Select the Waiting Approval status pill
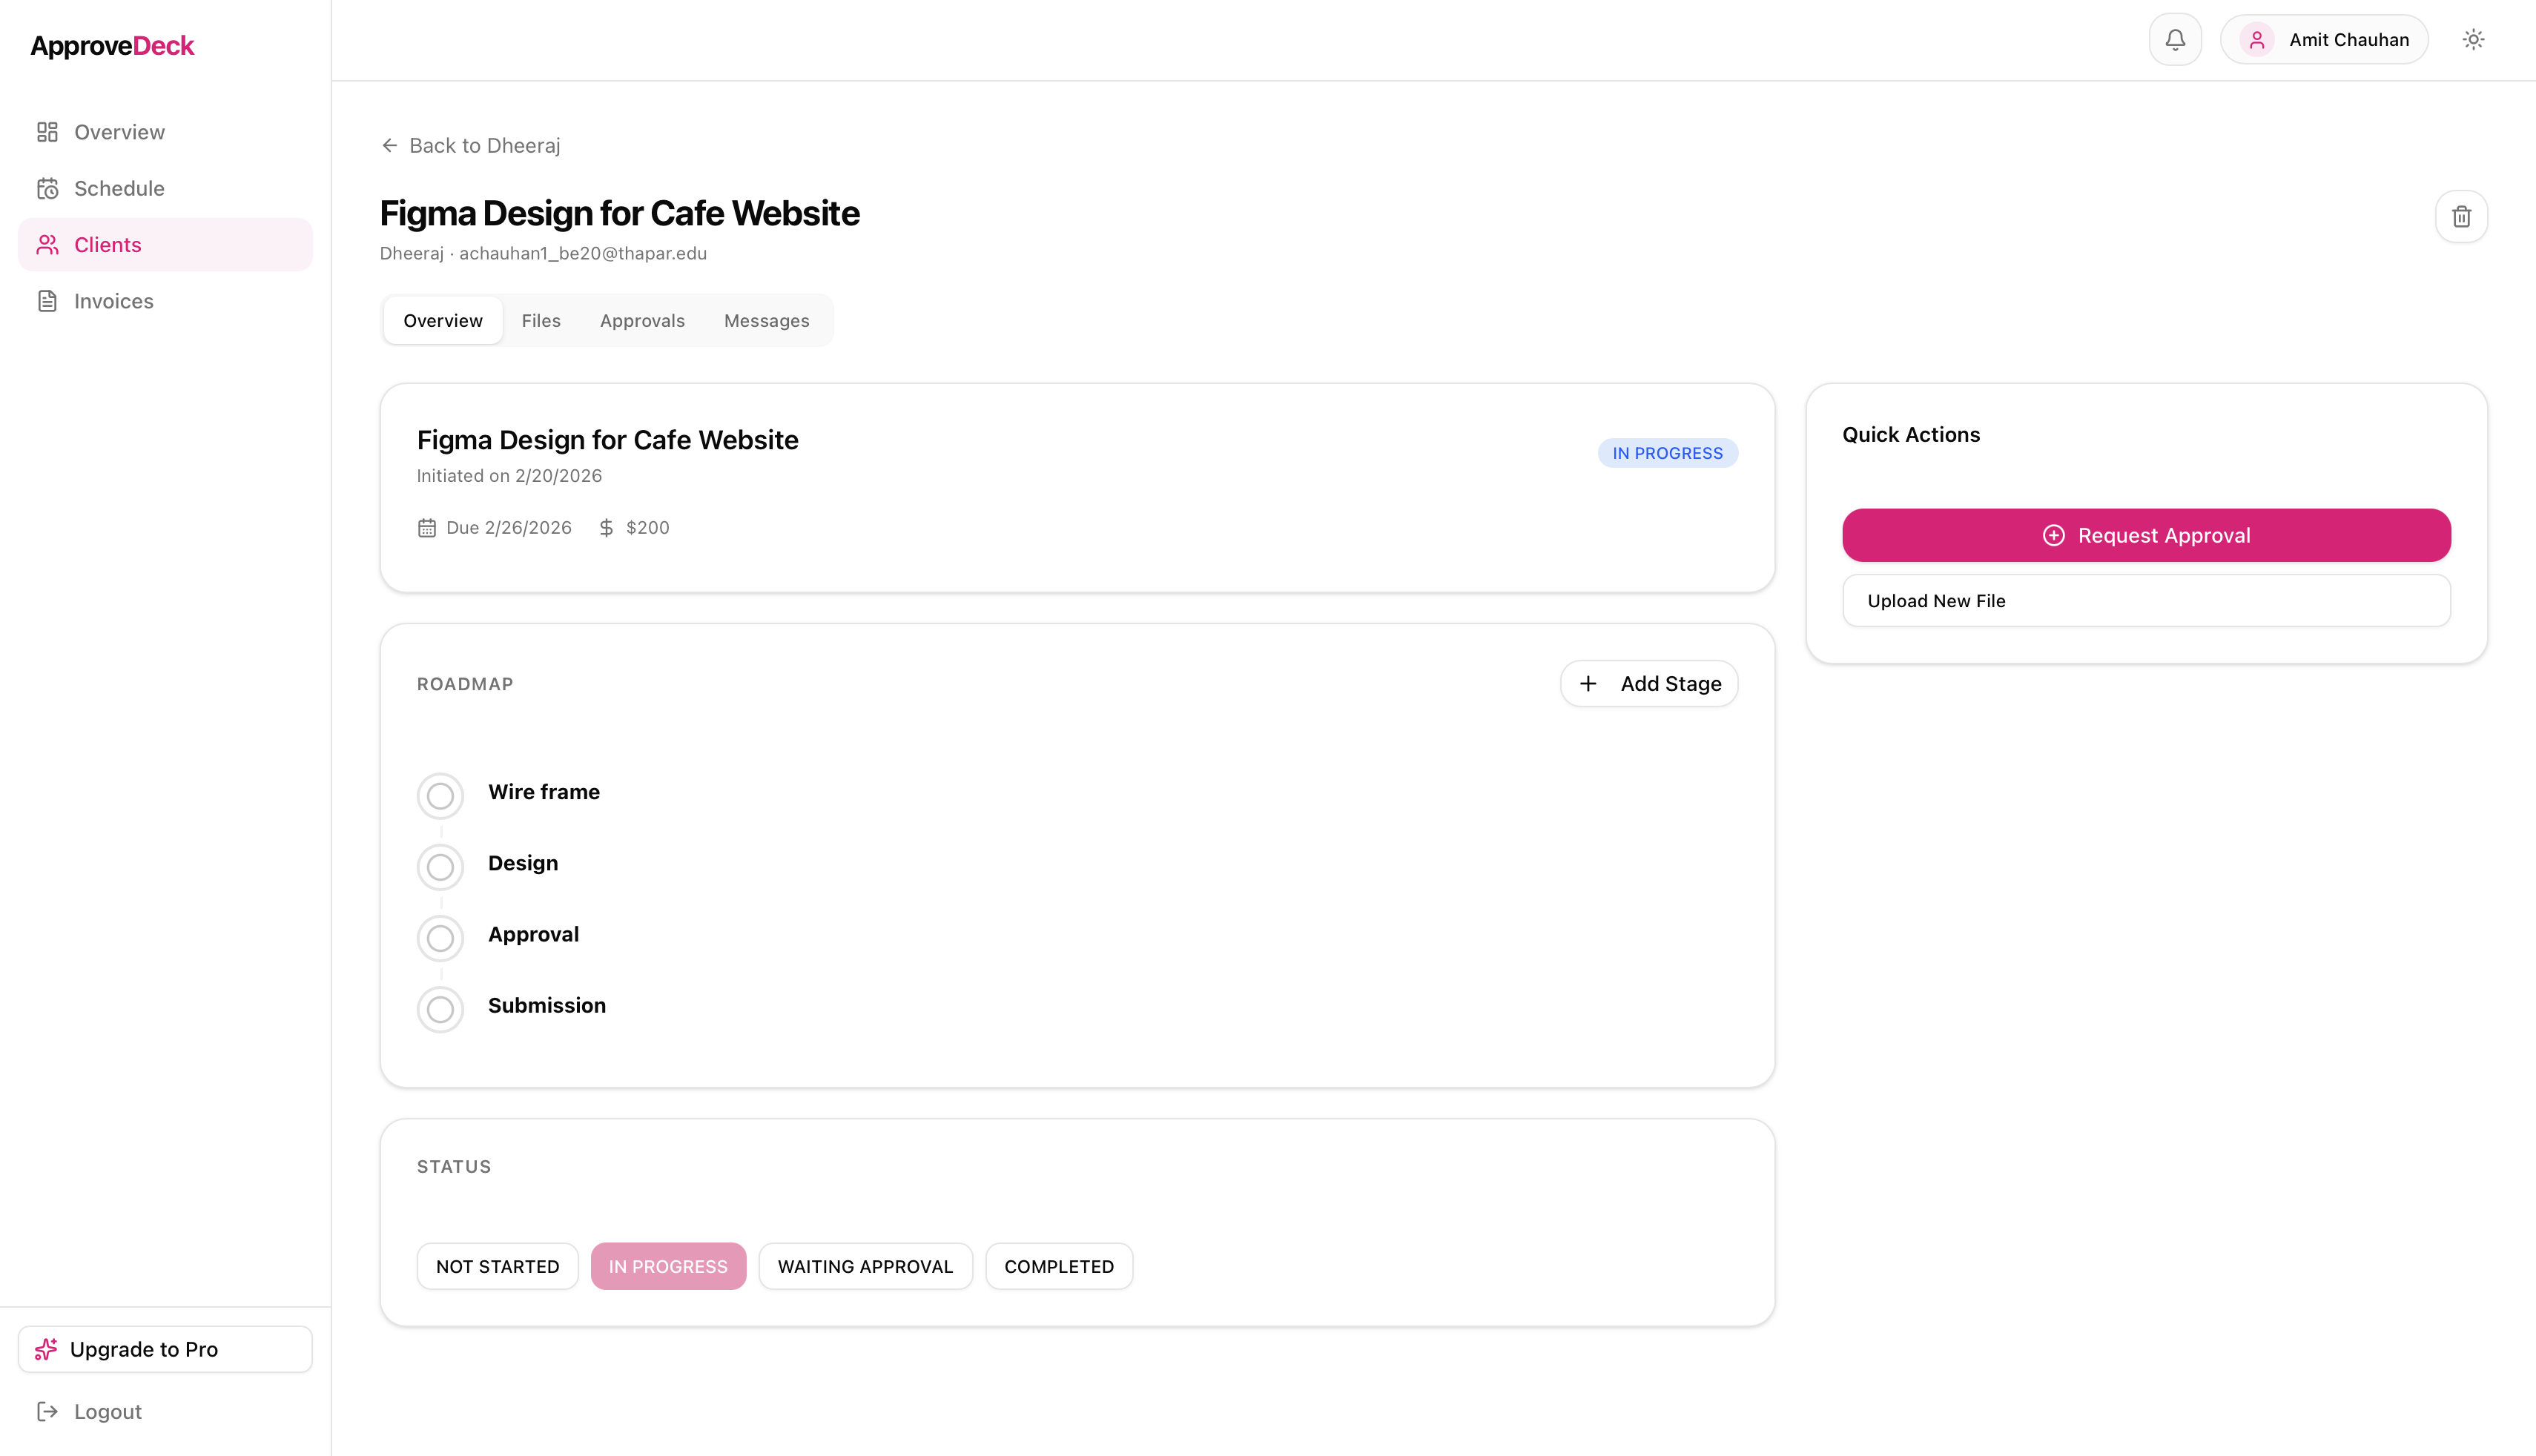The width and height of the screenshot is (2536, 1456). (865, 1265)
